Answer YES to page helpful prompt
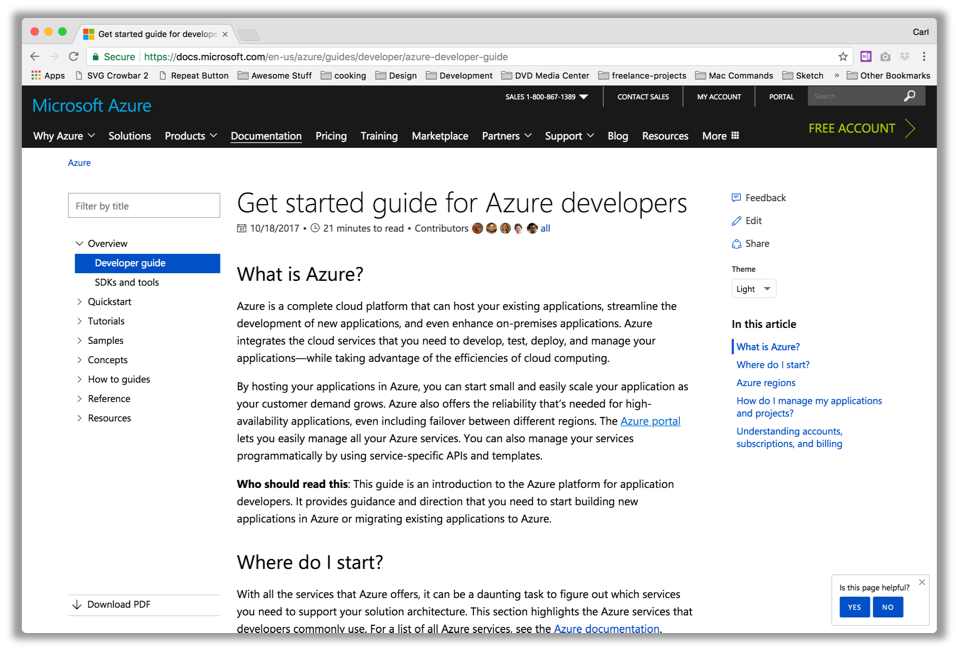This screenshot has height=650, width=956. [x=854, y=607]
